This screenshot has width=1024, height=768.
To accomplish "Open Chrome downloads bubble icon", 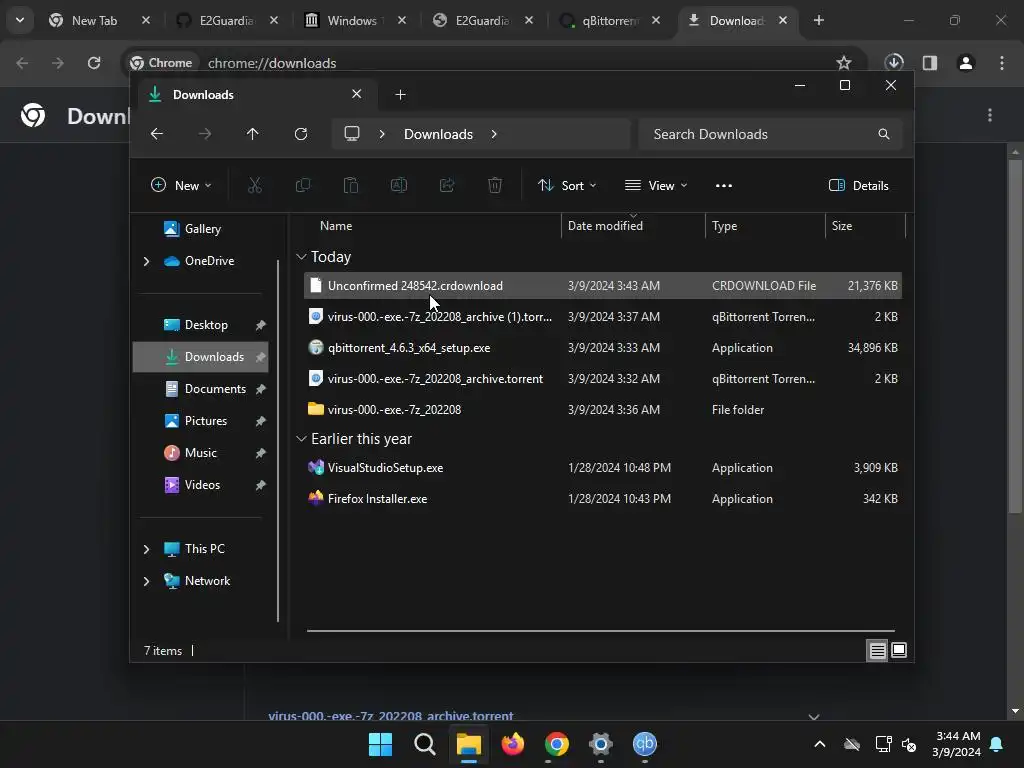I will pyautogui.click(x=894, y=63).
